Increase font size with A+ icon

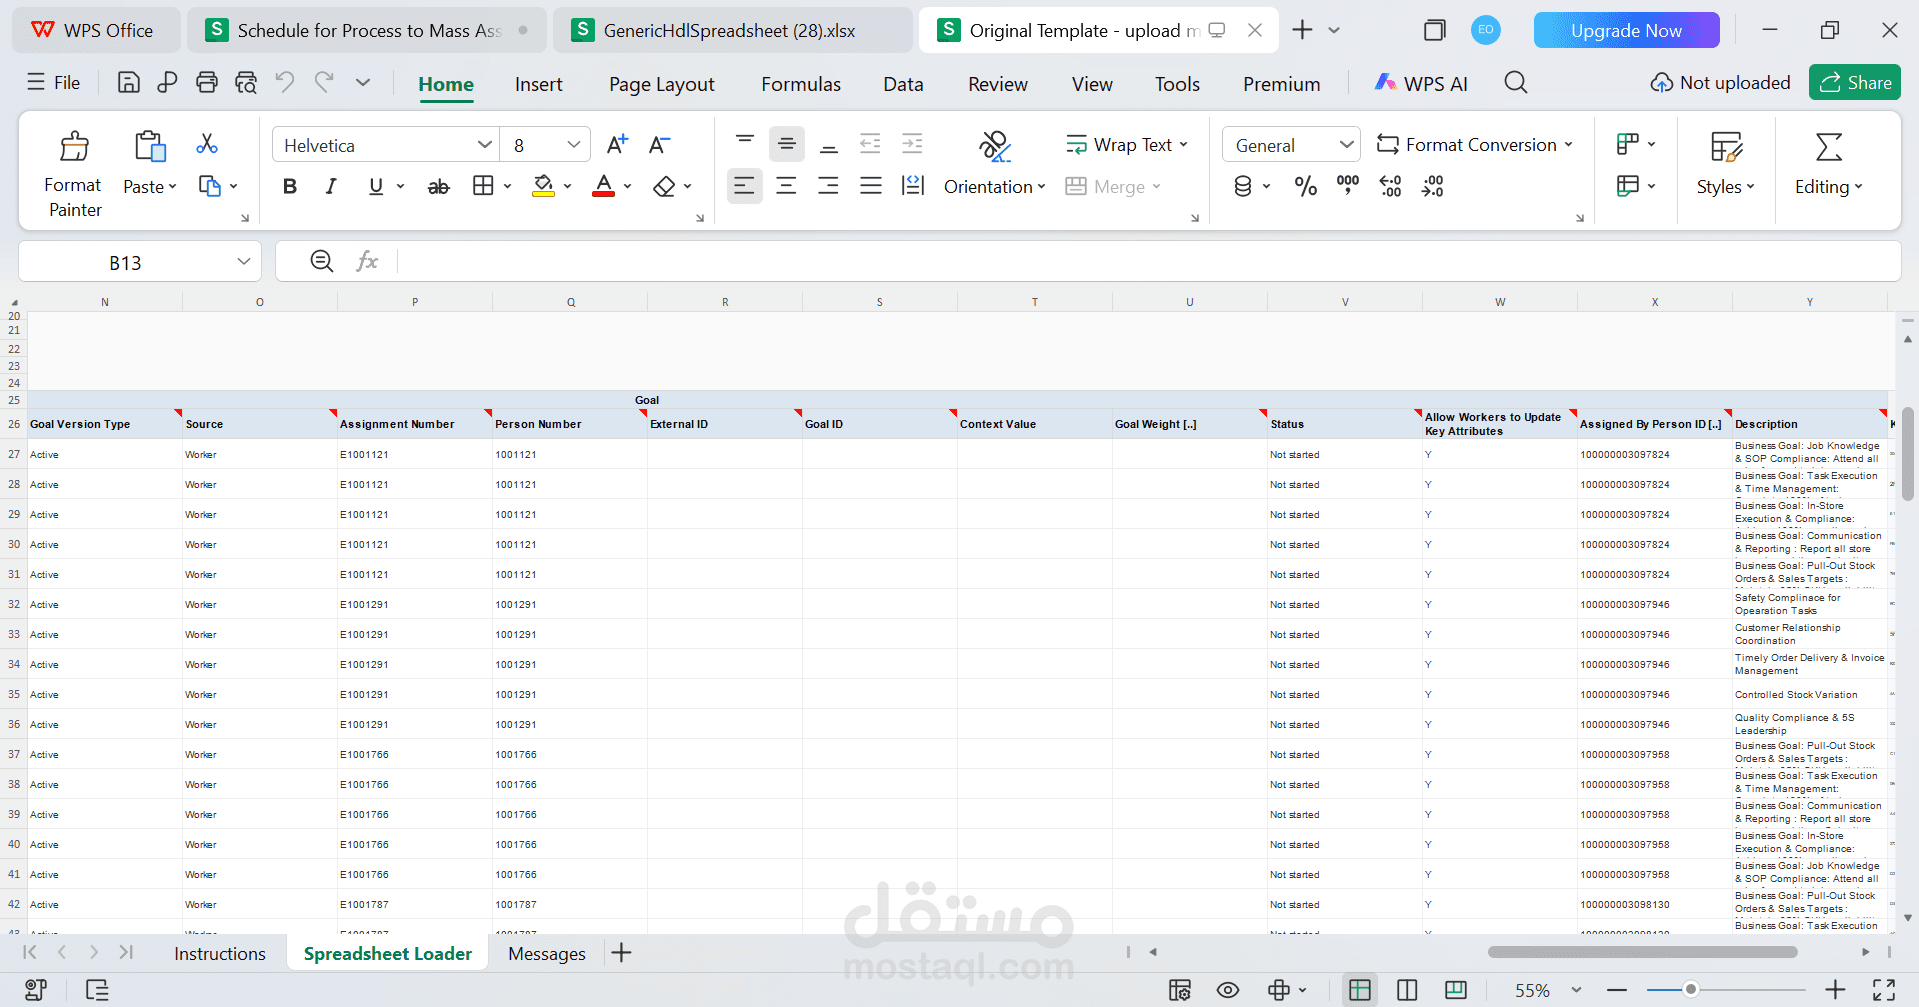[x=618, y=145]
